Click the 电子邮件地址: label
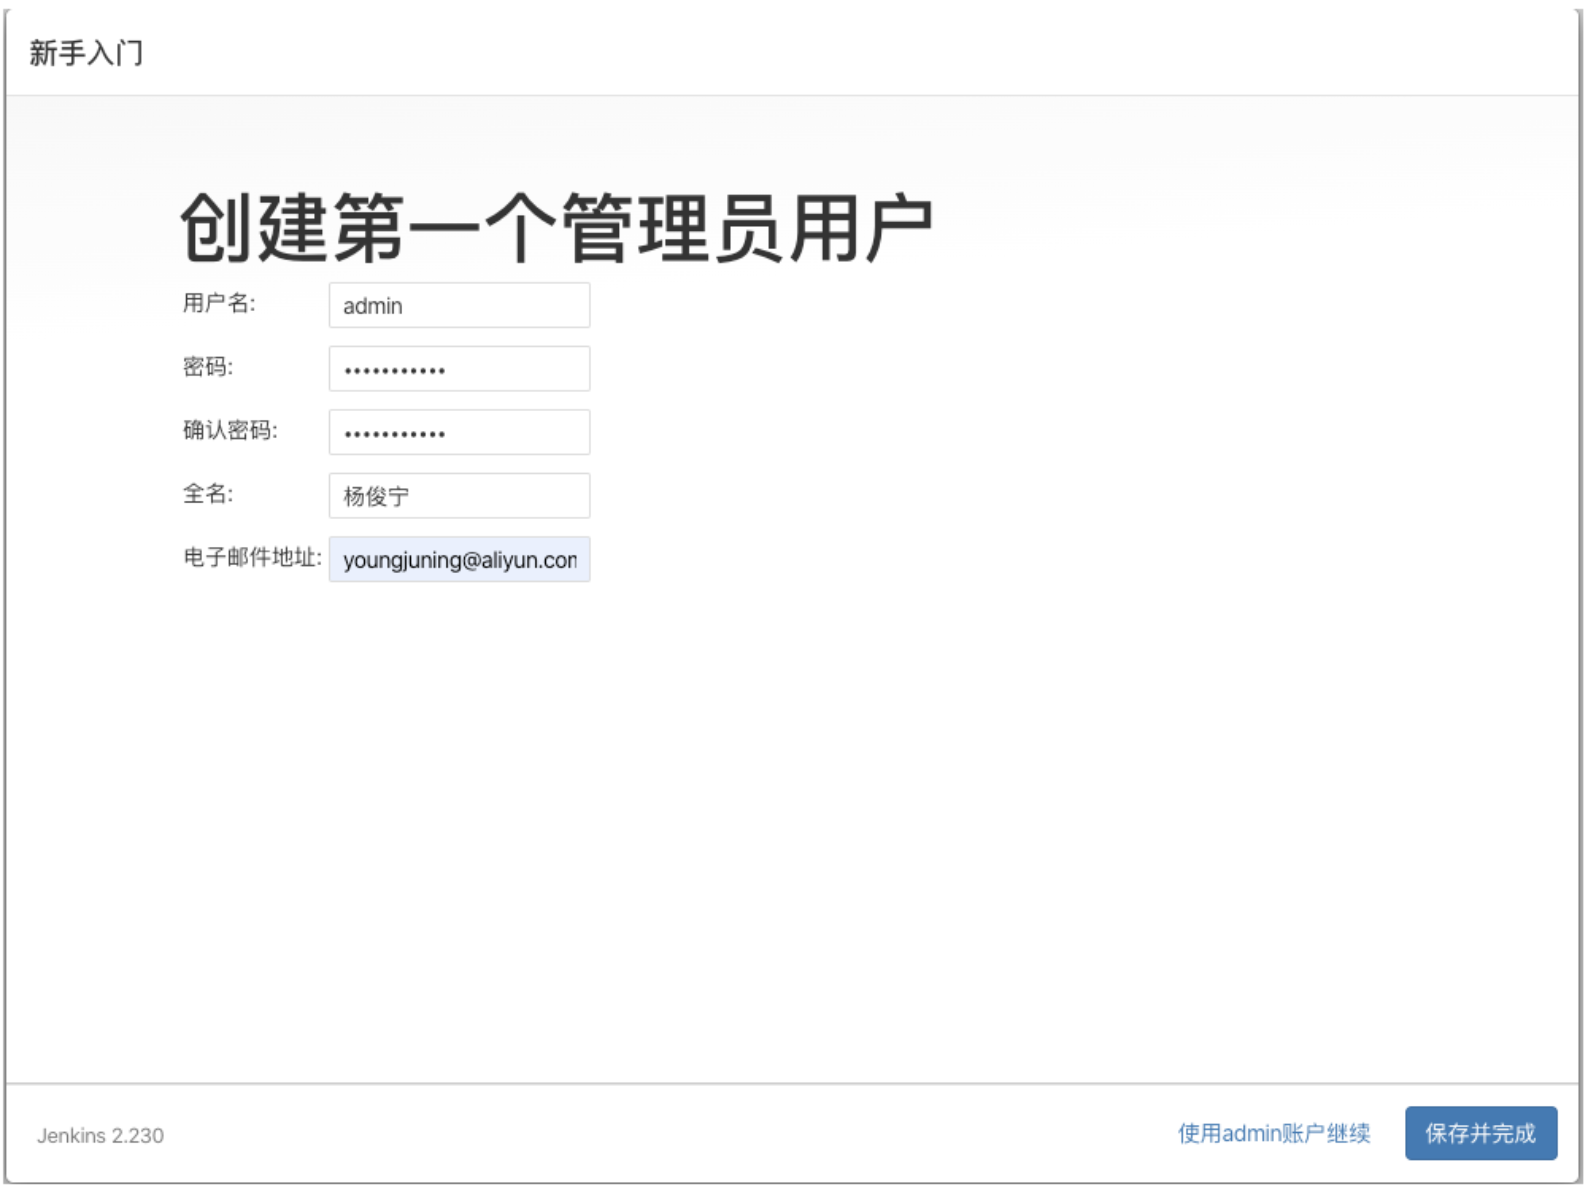This screenshot has height=1188, width=1586. tap(252, 558)
